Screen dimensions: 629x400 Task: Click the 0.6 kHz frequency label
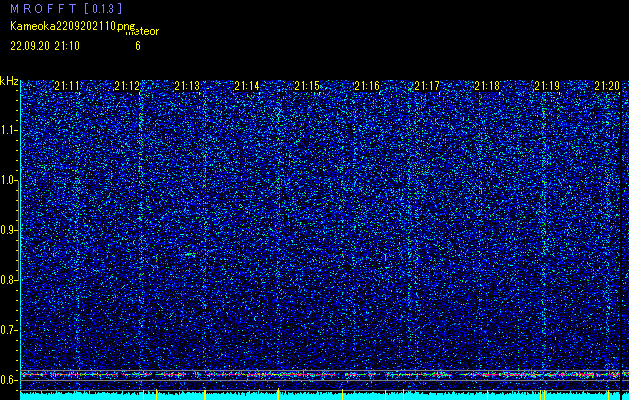pyautogui.click(x=9, y=380)
